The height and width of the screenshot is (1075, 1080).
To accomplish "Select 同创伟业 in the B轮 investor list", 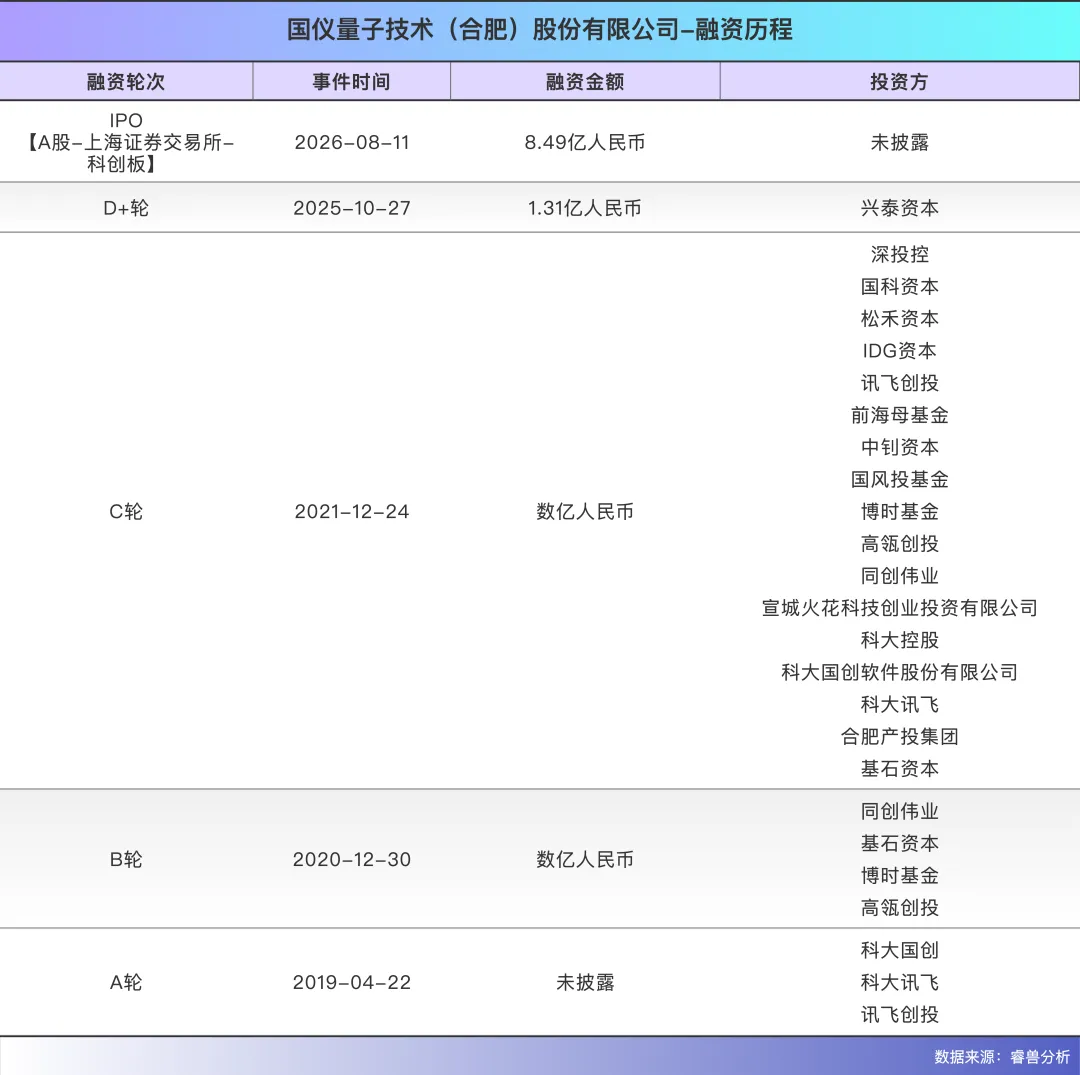I will [900, 811].
